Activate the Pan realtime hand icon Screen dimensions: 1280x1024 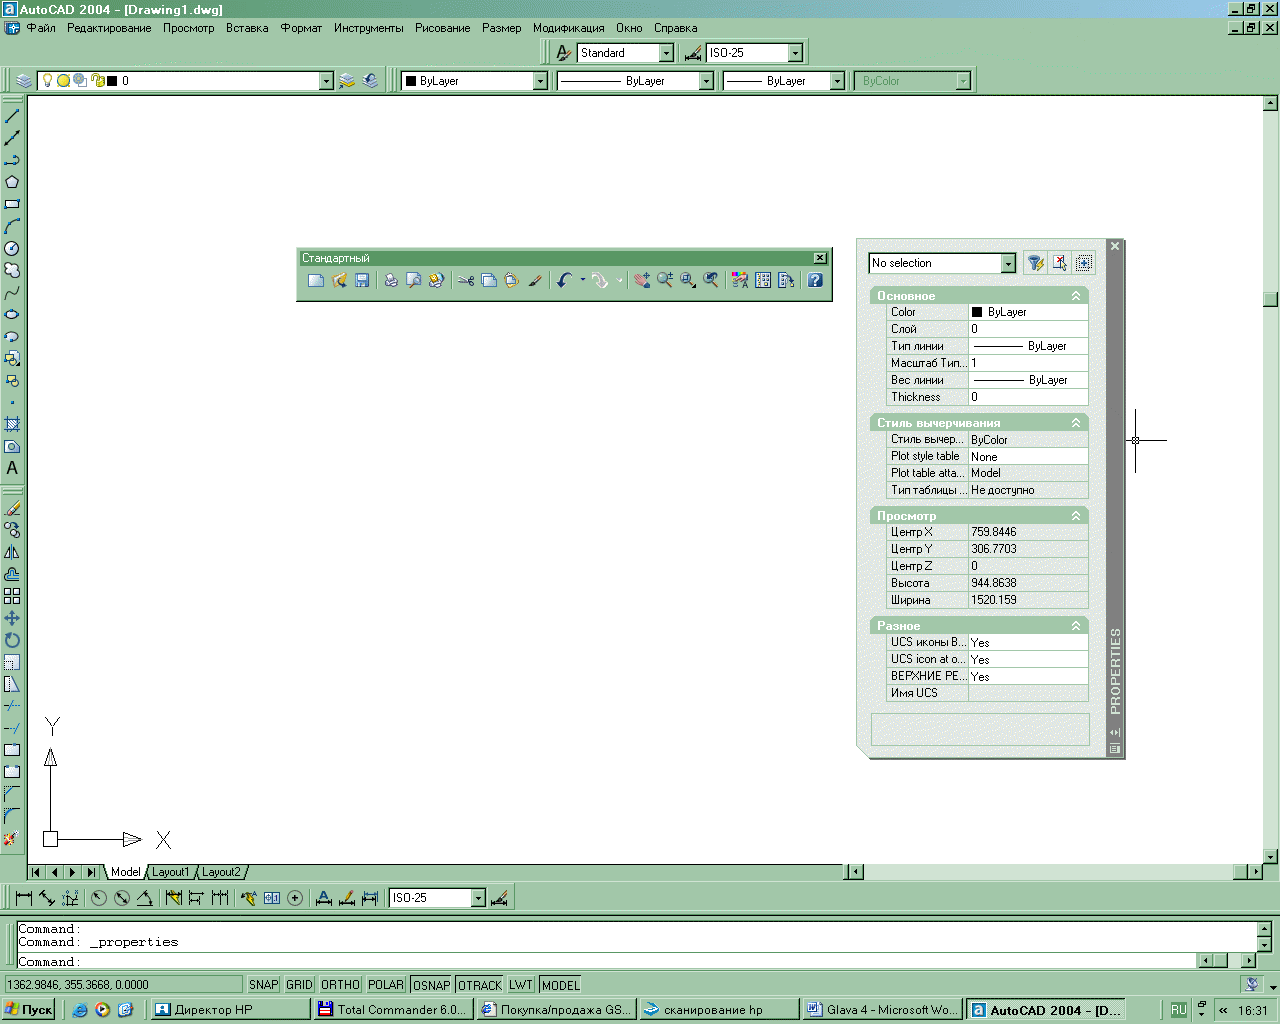coord(642,281)
